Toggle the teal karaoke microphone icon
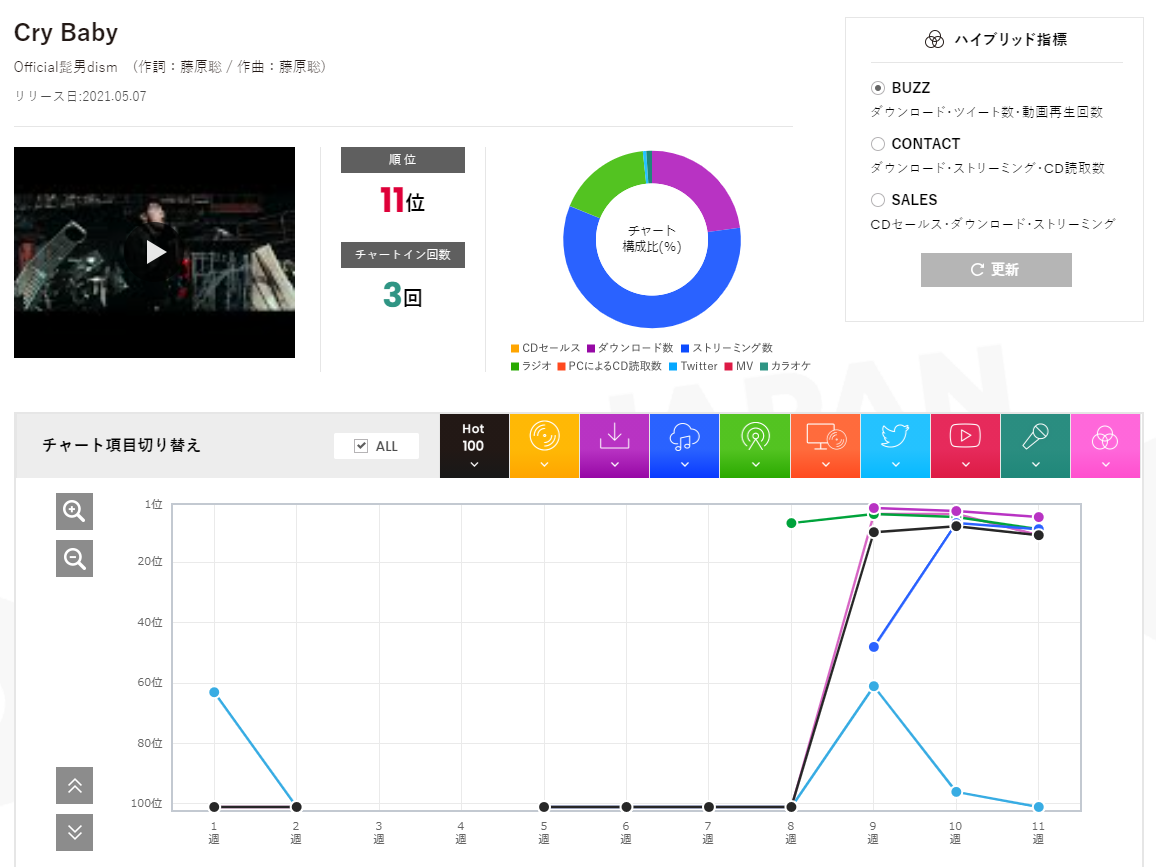The width and height of the screenshot is (1156, 867). pyautogui.click(x=1035, y=436)
